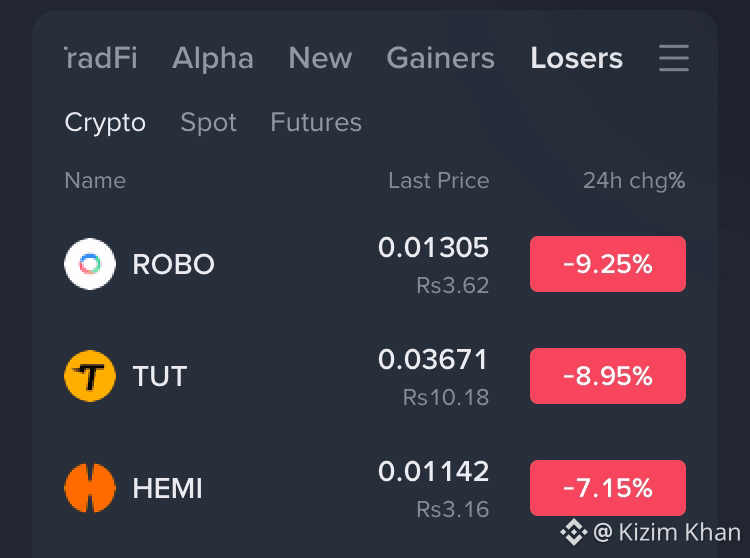Viewport: 750px width, 558px height.
Task: Click the ROBO coin logo
Action: [90, 264]
